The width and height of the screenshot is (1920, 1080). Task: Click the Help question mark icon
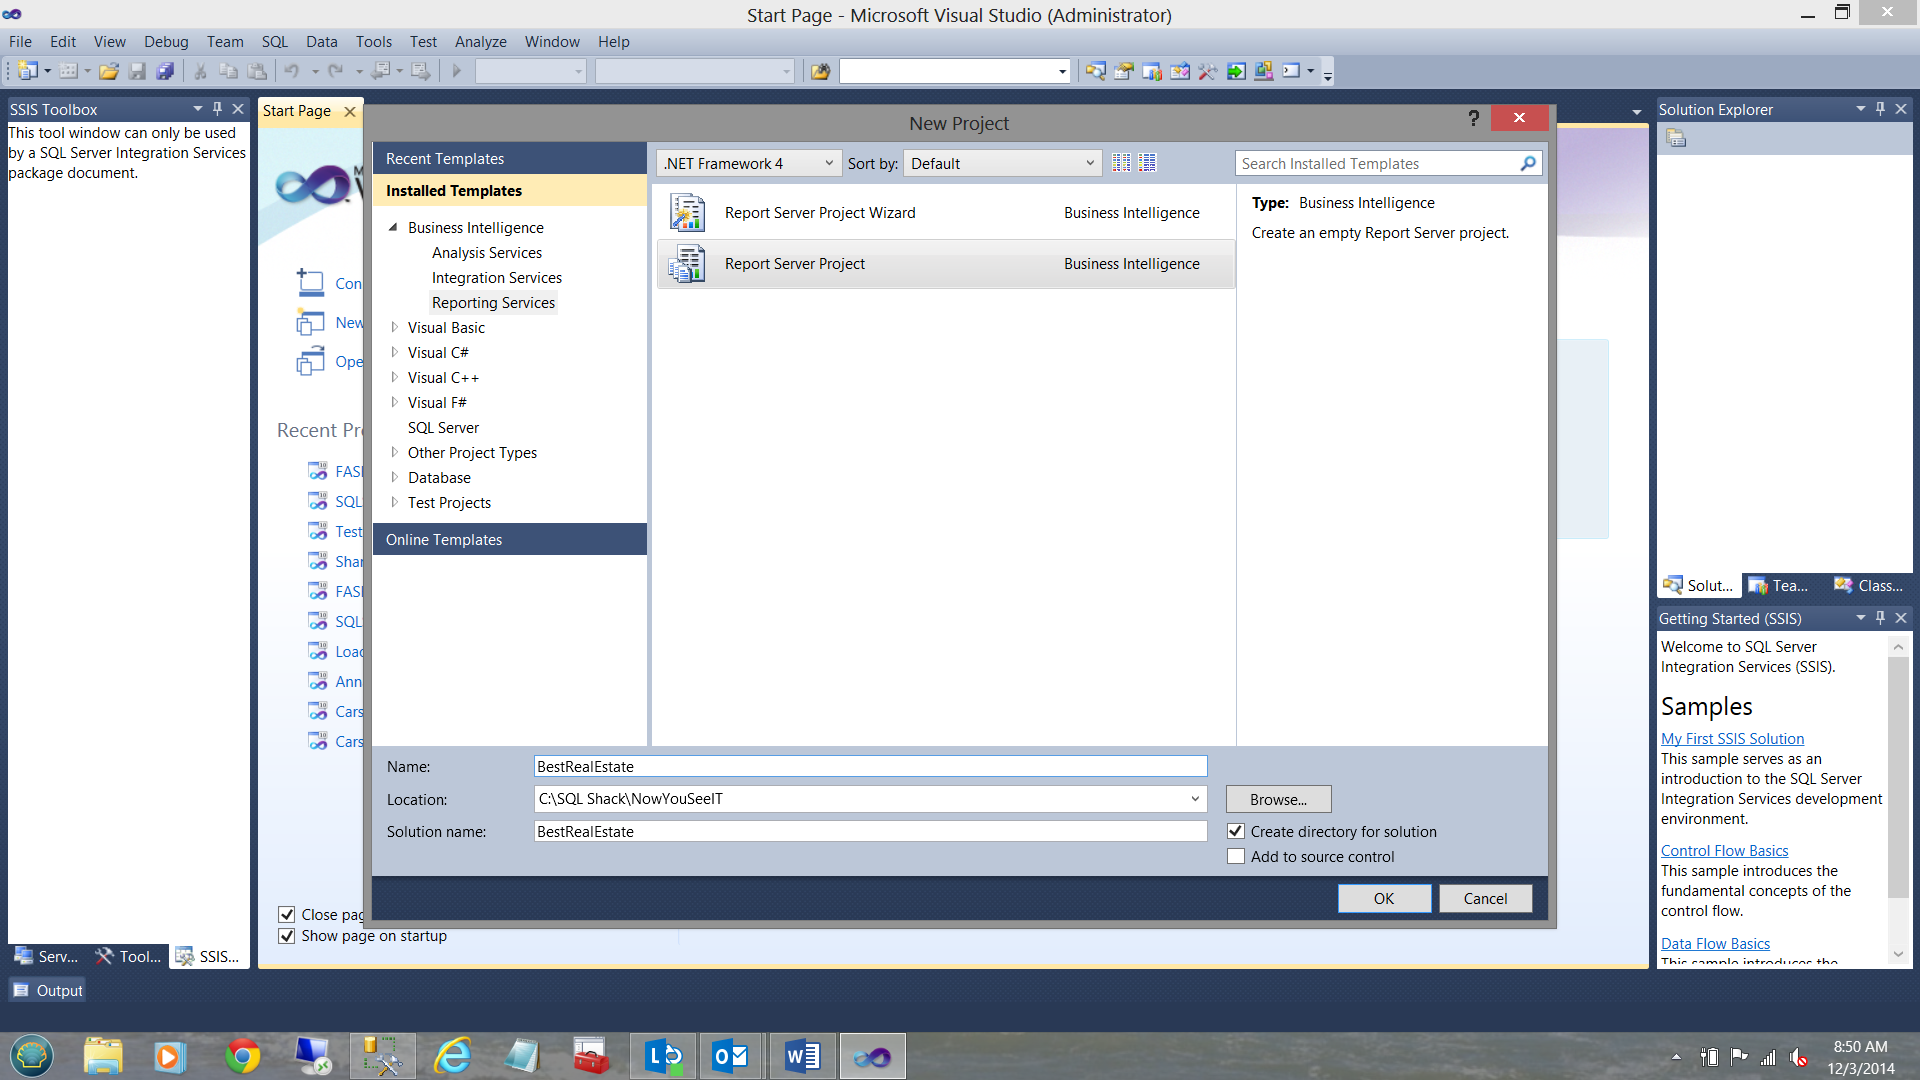[x=1473, y=118]
